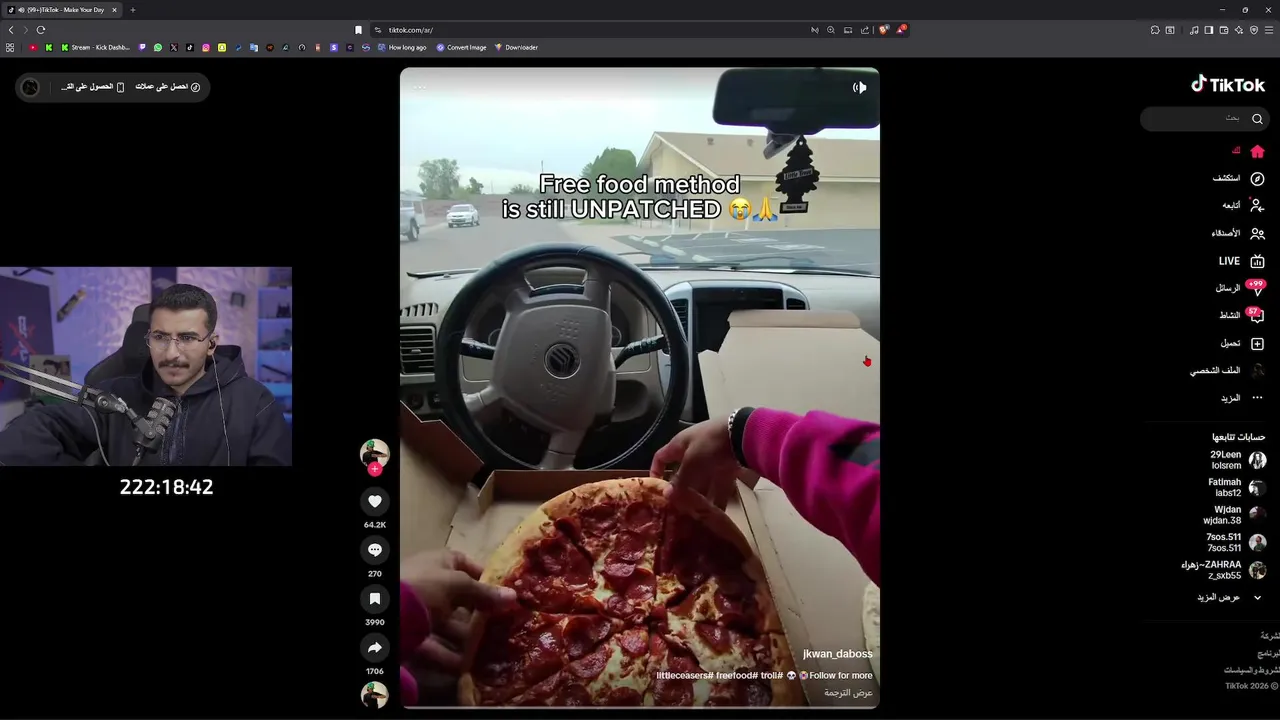Open Following (أتابعه) in the sidebar

[x=1243, y=205]
